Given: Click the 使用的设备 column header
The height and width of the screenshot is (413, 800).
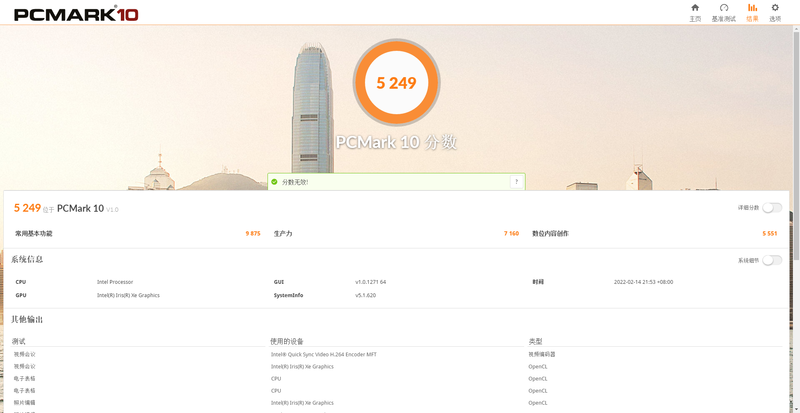Looking at the screenshot, I should [287, 341].
